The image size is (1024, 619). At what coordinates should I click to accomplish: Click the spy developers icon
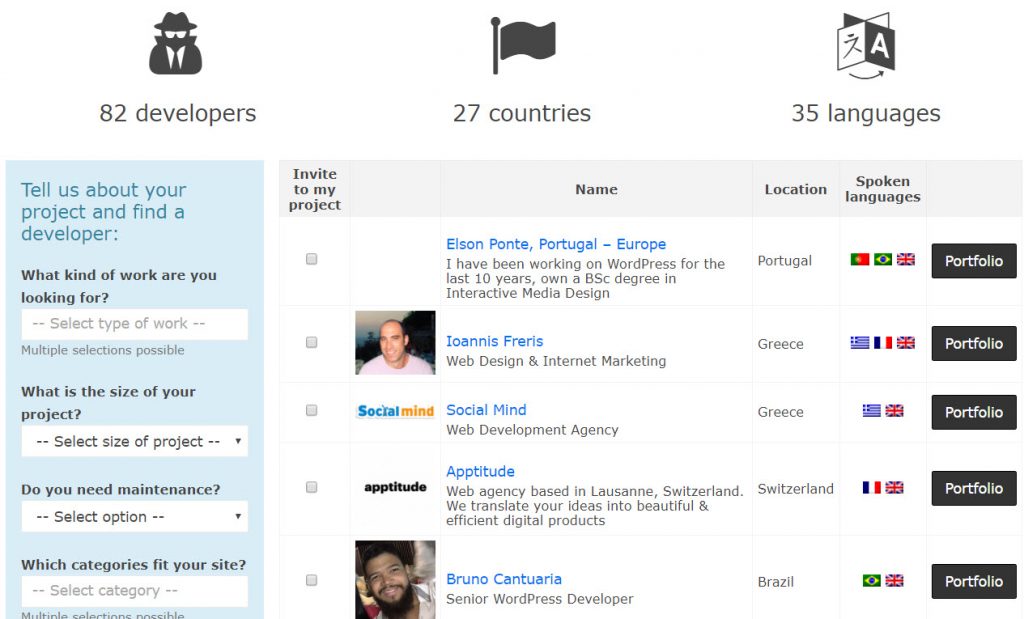(175, 44)
